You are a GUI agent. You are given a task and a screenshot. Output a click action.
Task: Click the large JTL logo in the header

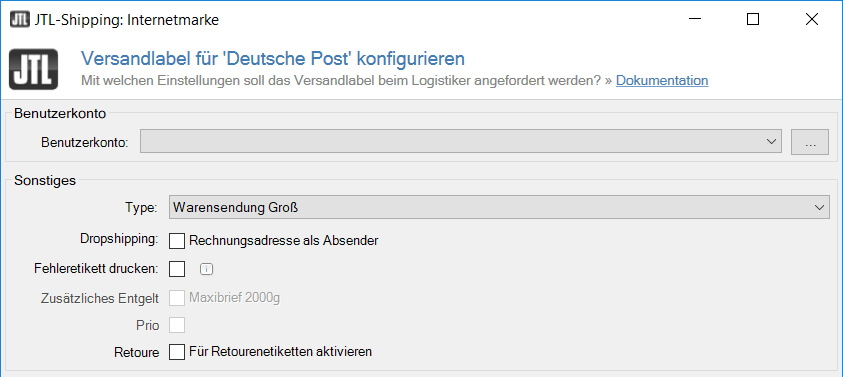coord(33,69)
